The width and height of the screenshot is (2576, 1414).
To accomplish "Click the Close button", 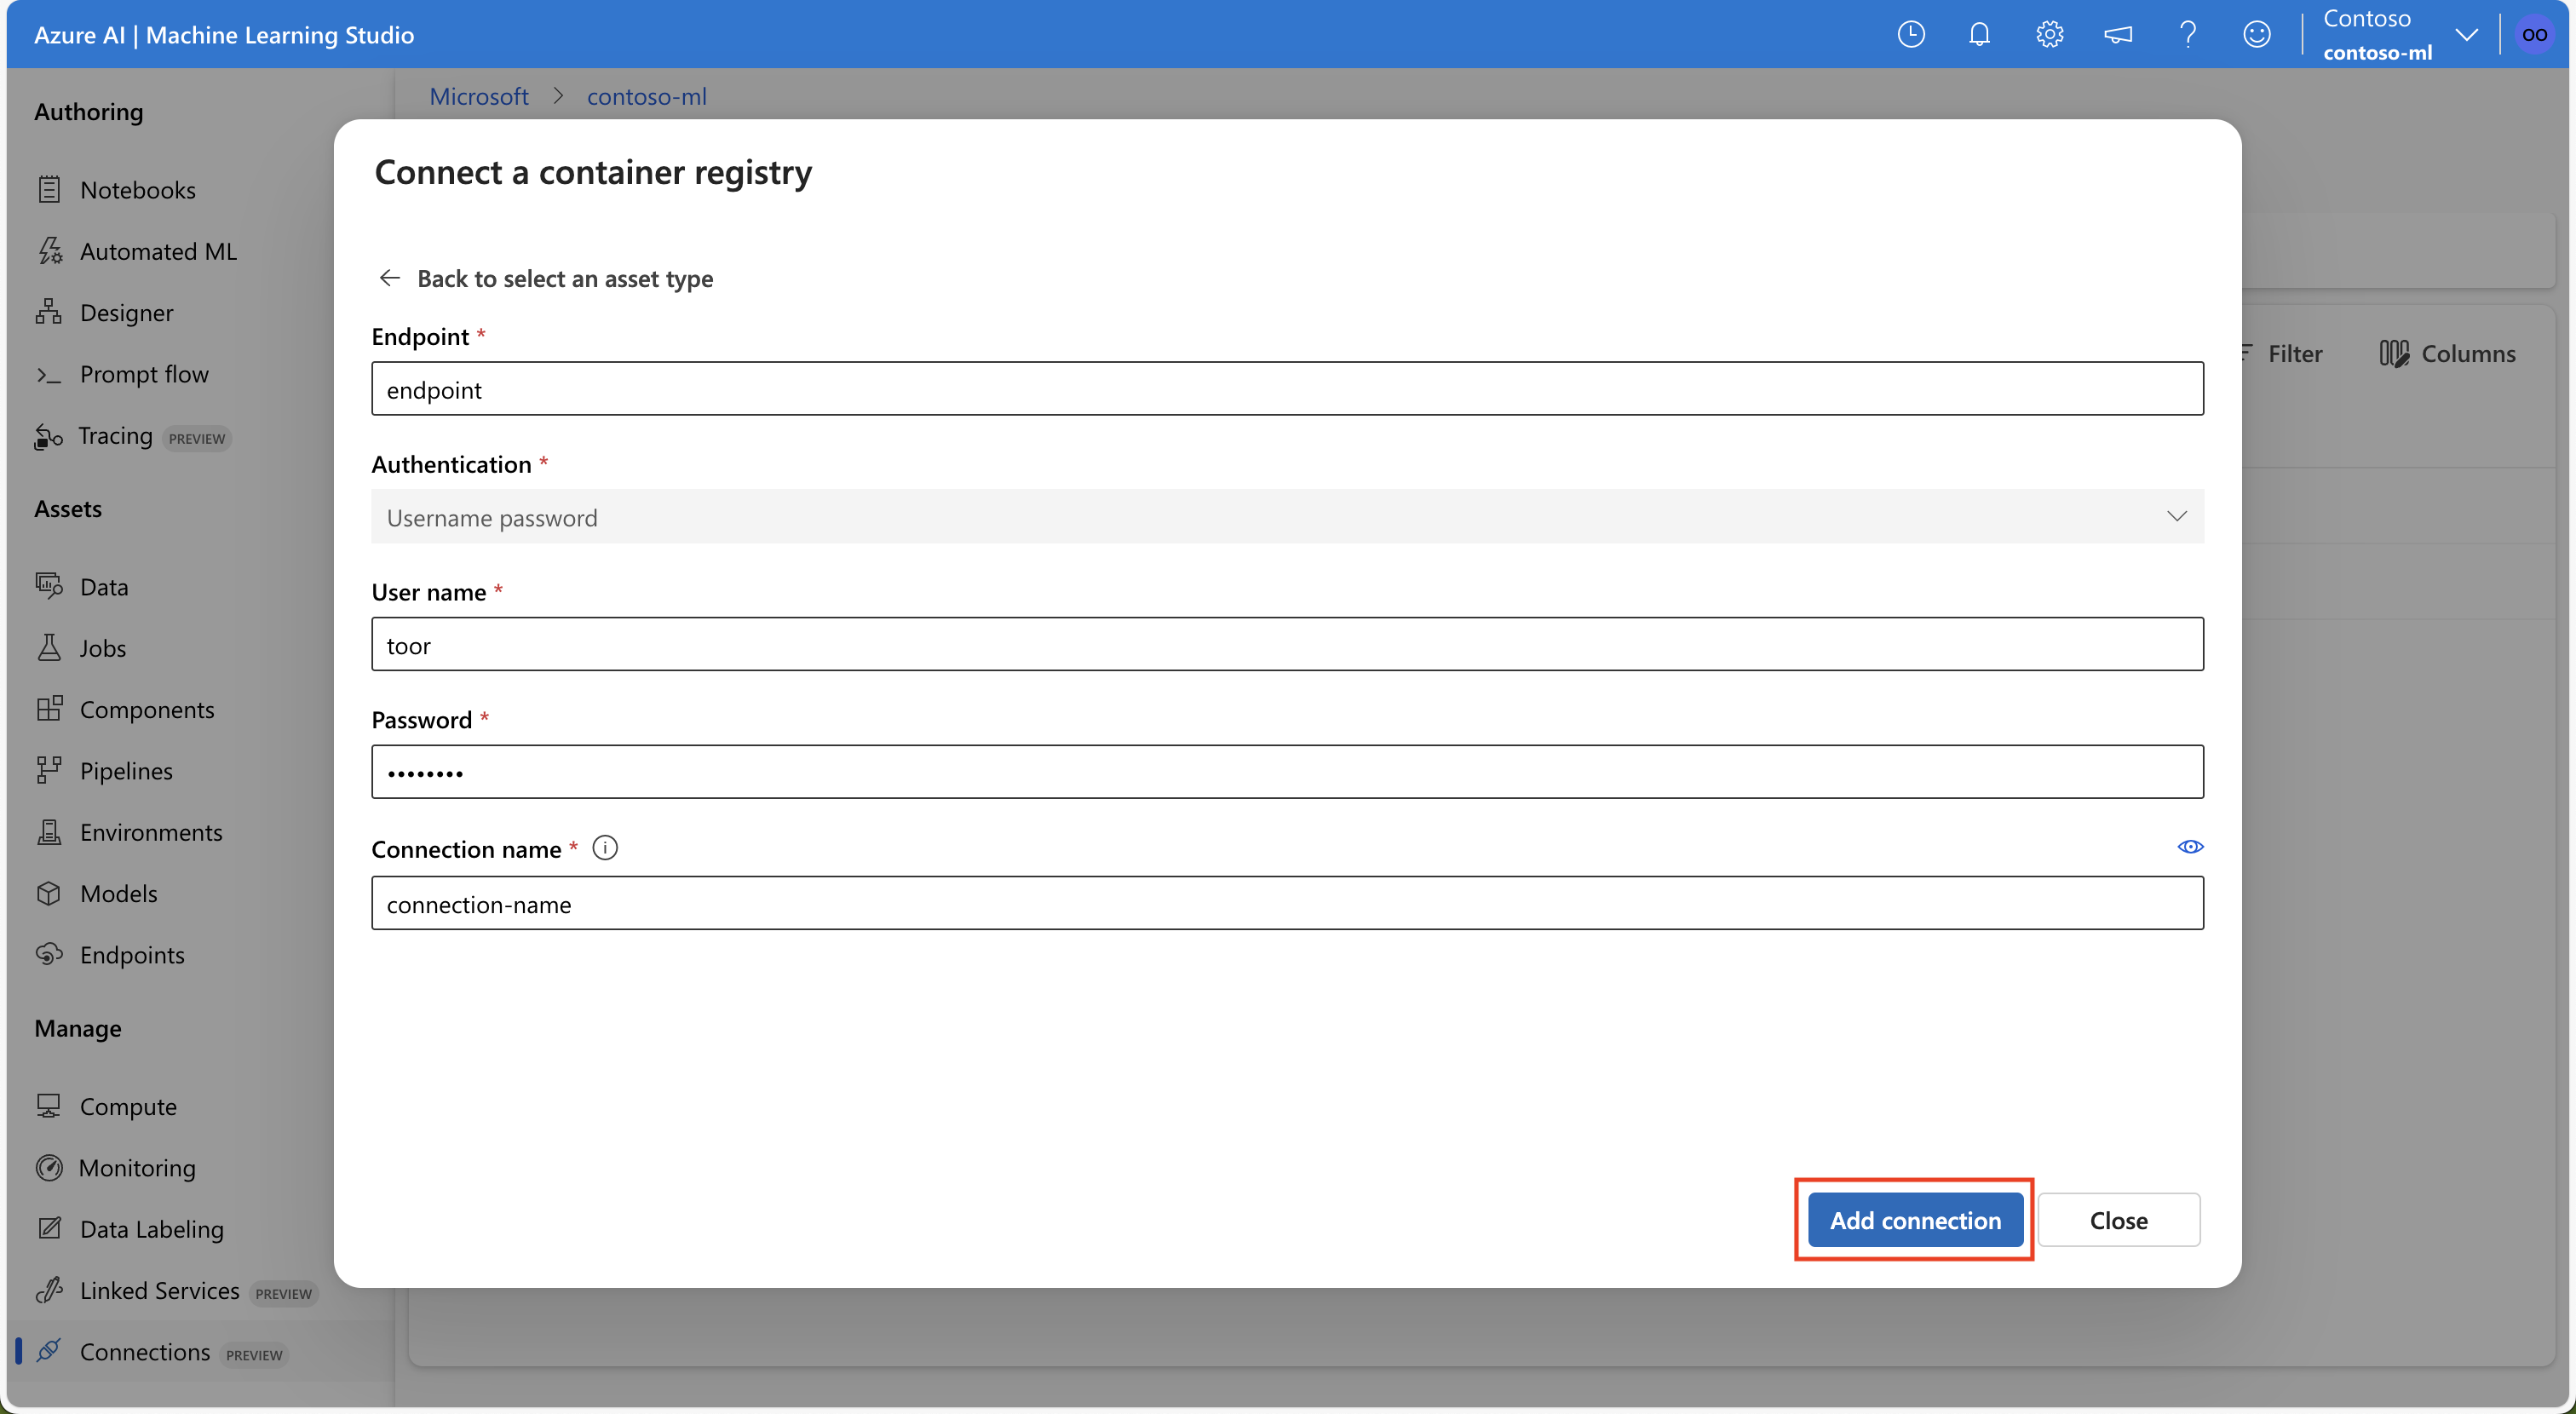I will coord(2119,1219).
